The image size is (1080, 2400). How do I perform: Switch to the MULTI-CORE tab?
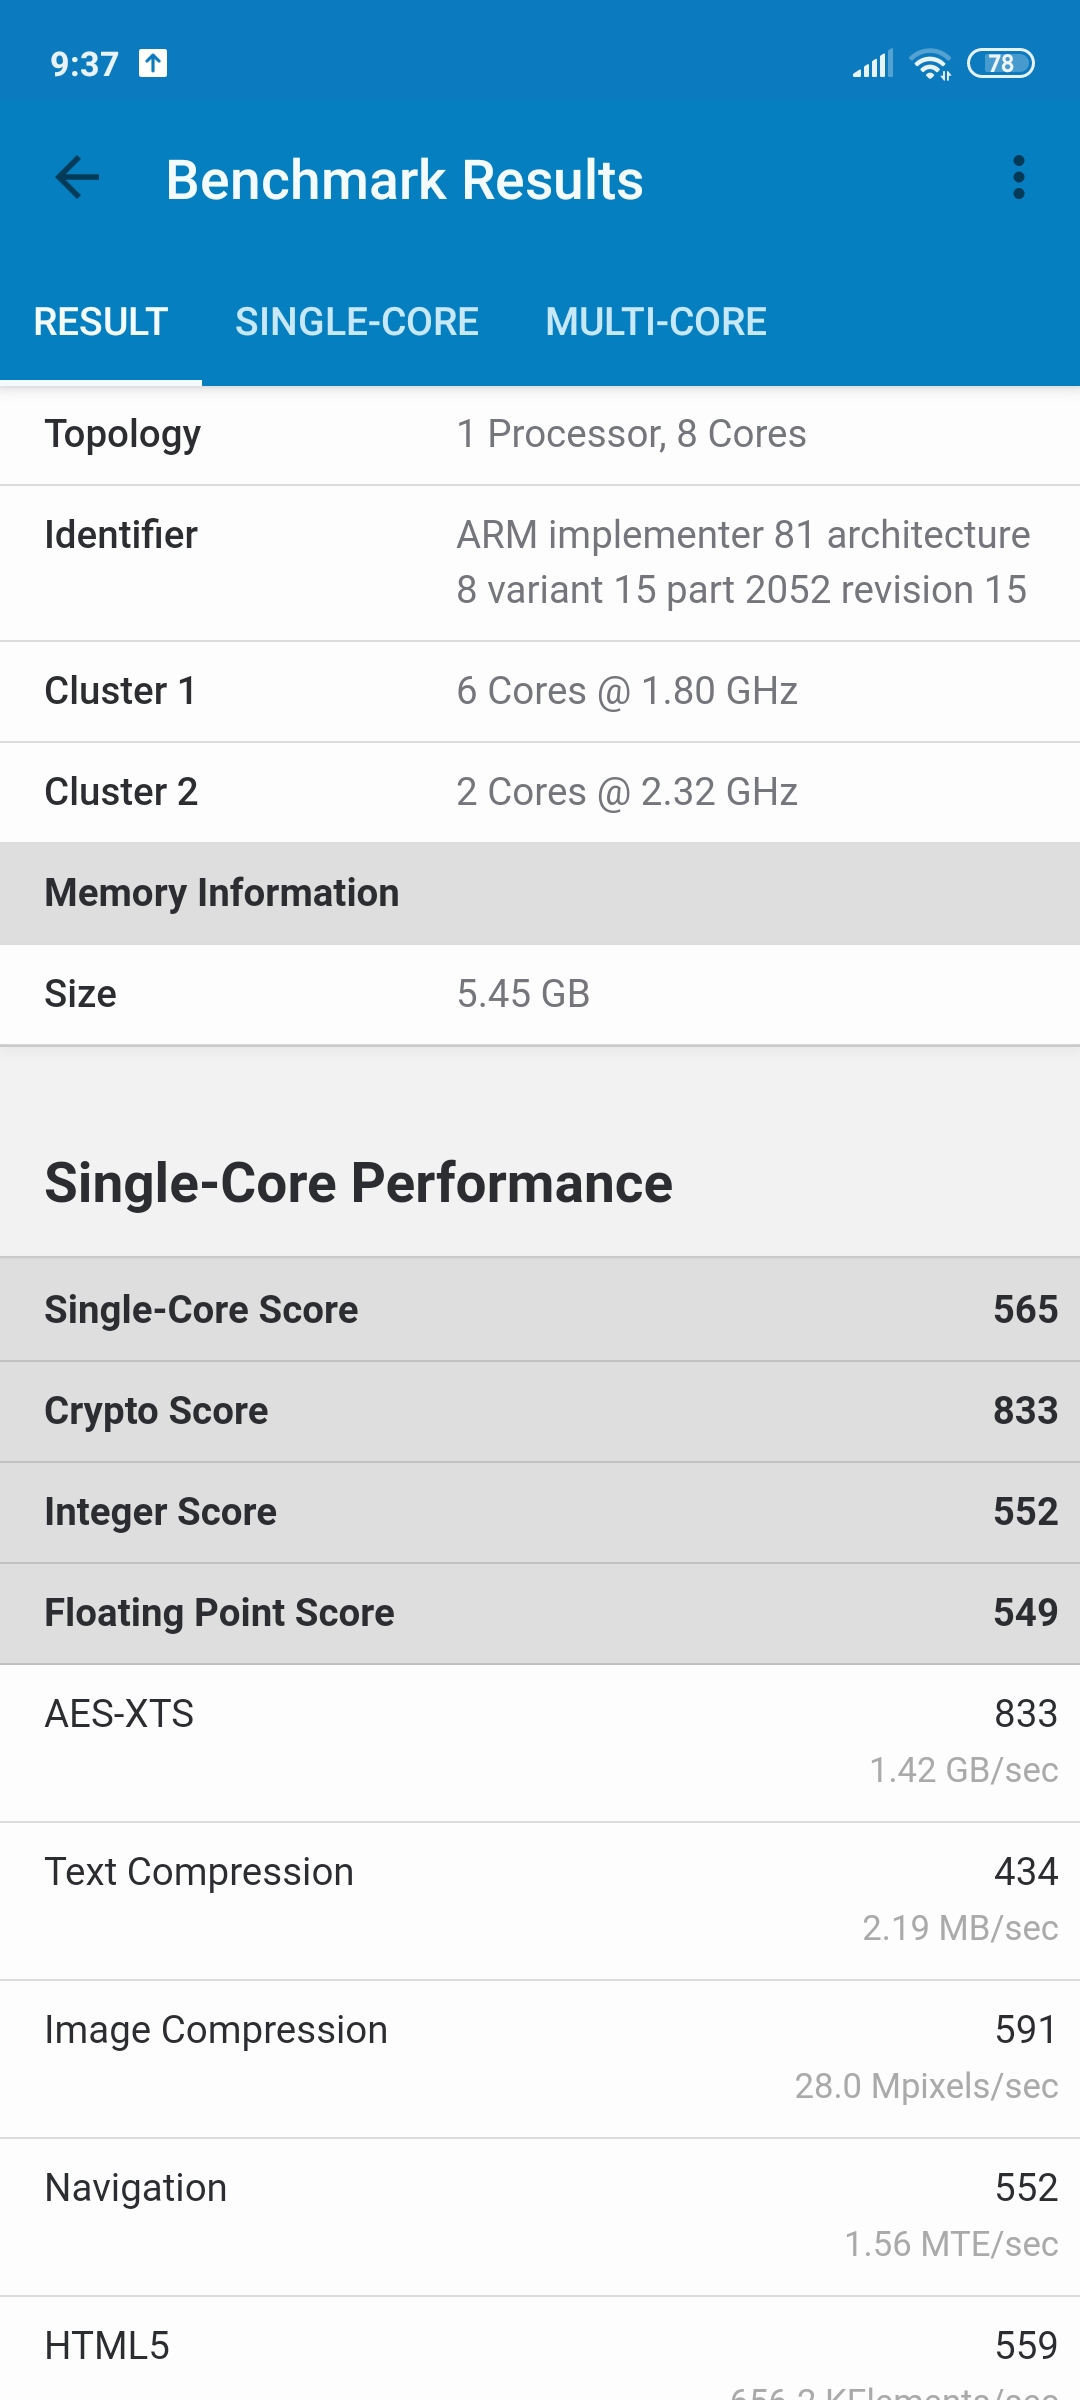(656, 322)
